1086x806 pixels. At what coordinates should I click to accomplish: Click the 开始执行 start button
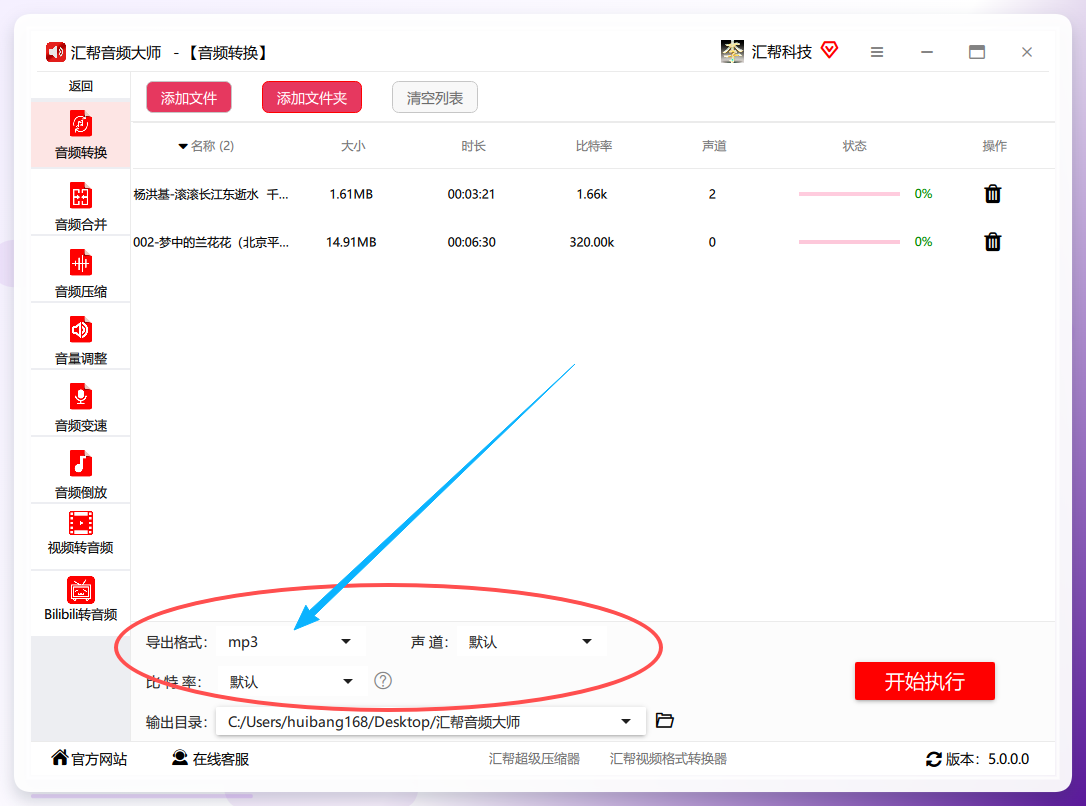(x=925, y=681)
